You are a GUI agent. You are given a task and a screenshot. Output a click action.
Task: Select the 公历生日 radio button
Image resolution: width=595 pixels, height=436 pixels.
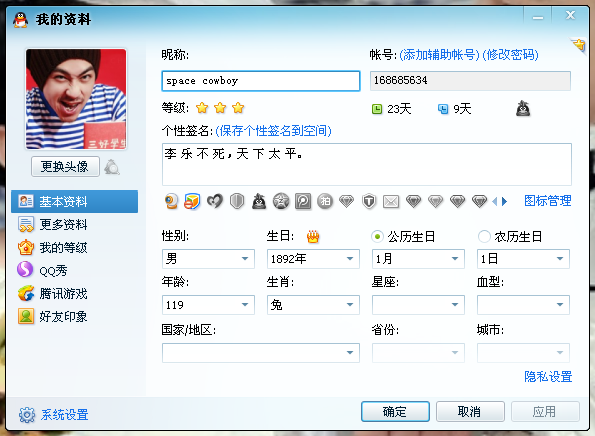(377, 237)
